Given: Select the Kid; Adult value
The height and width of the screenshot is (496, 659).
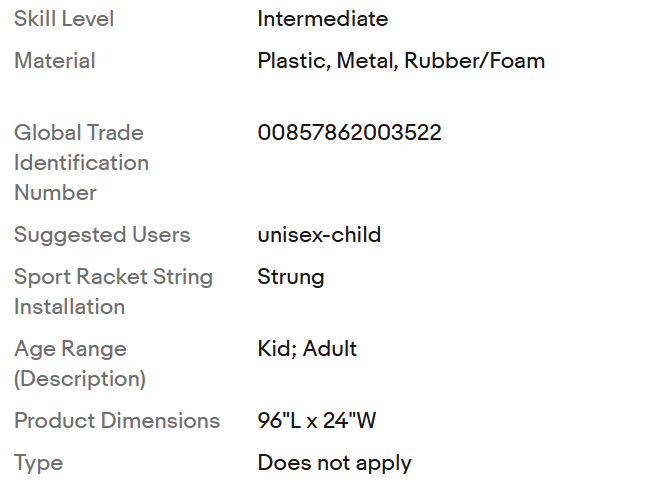Looking at the screenshot, I should [x=307, y=349].
